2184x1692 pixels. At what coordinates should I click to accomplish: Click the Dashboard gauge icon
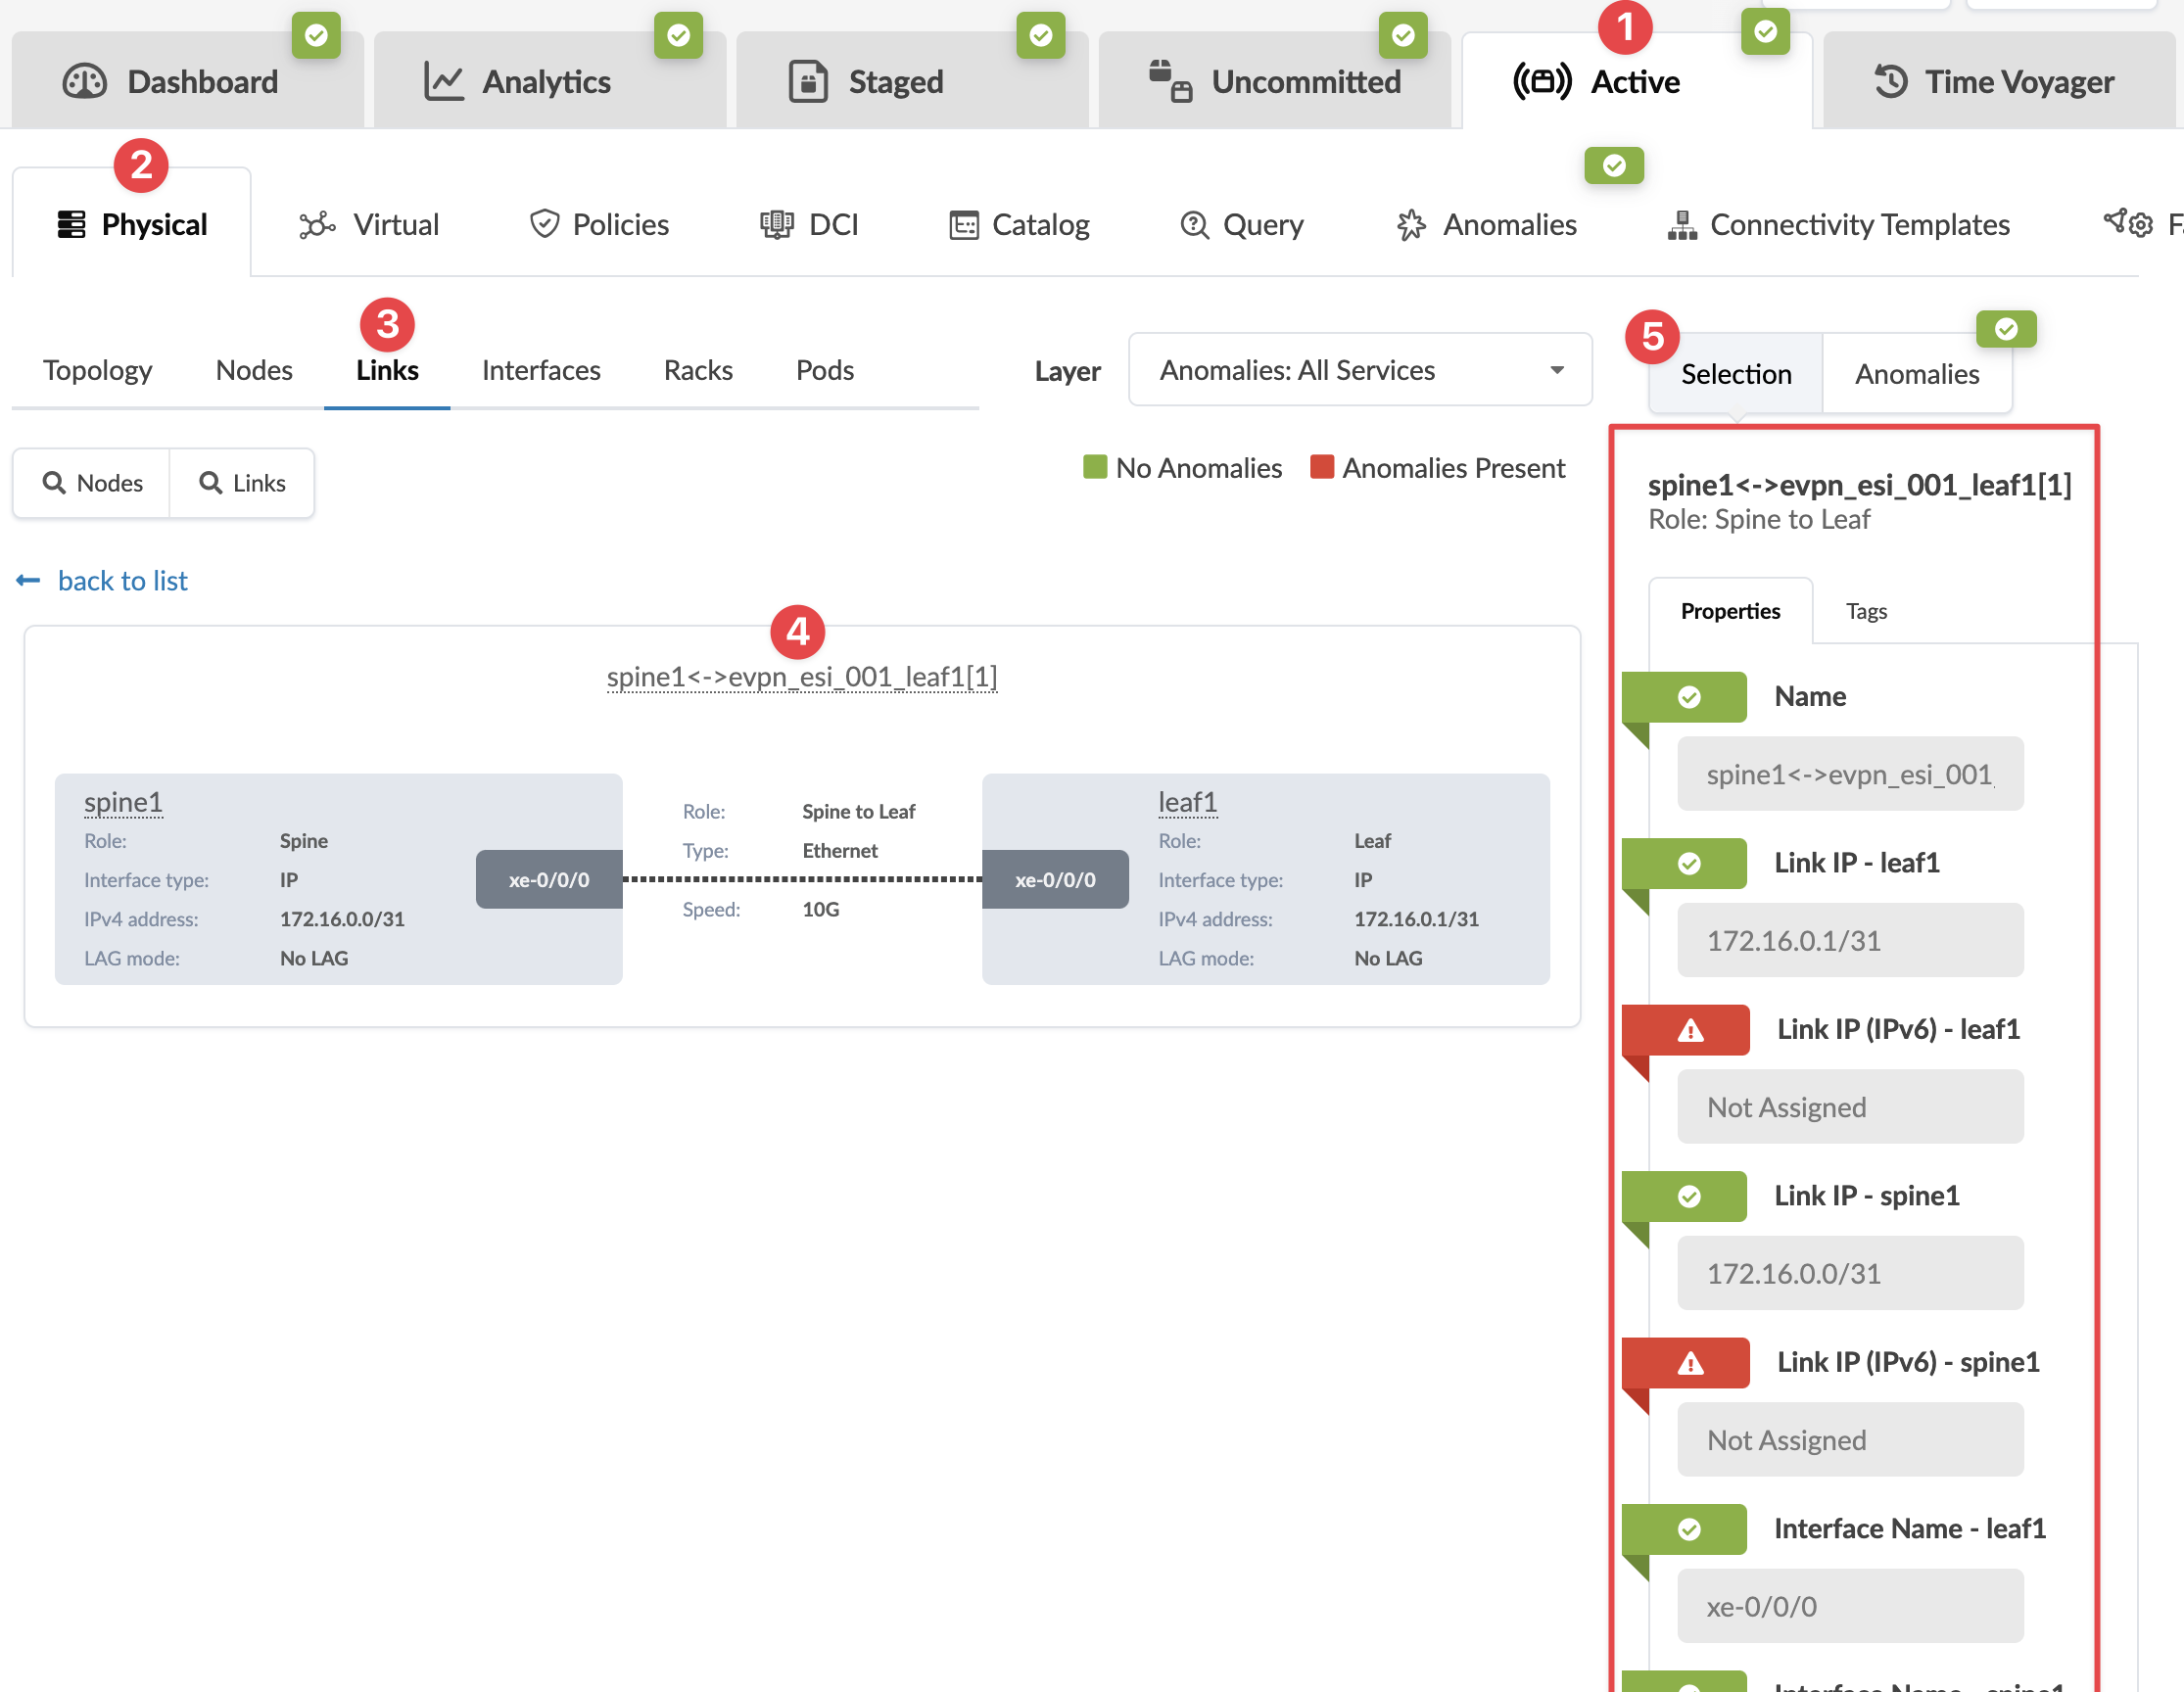click(84, 82)
